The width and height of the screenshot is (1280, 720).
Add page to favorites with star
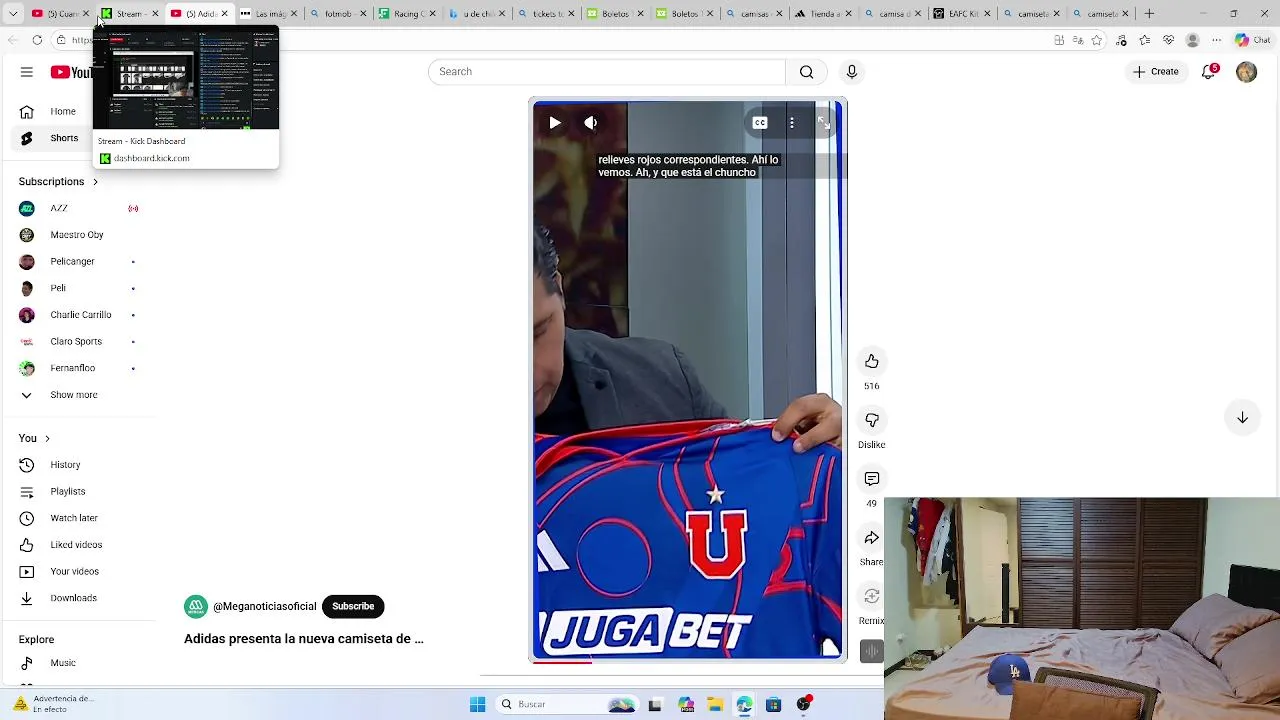tap(1097, 40)
